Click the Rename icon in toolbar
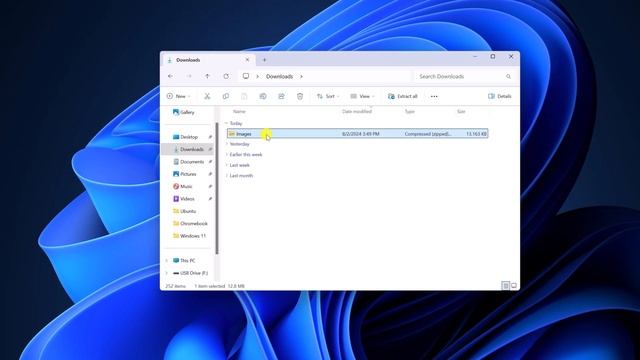Screen dimensions: 640x360 point(263,96)
